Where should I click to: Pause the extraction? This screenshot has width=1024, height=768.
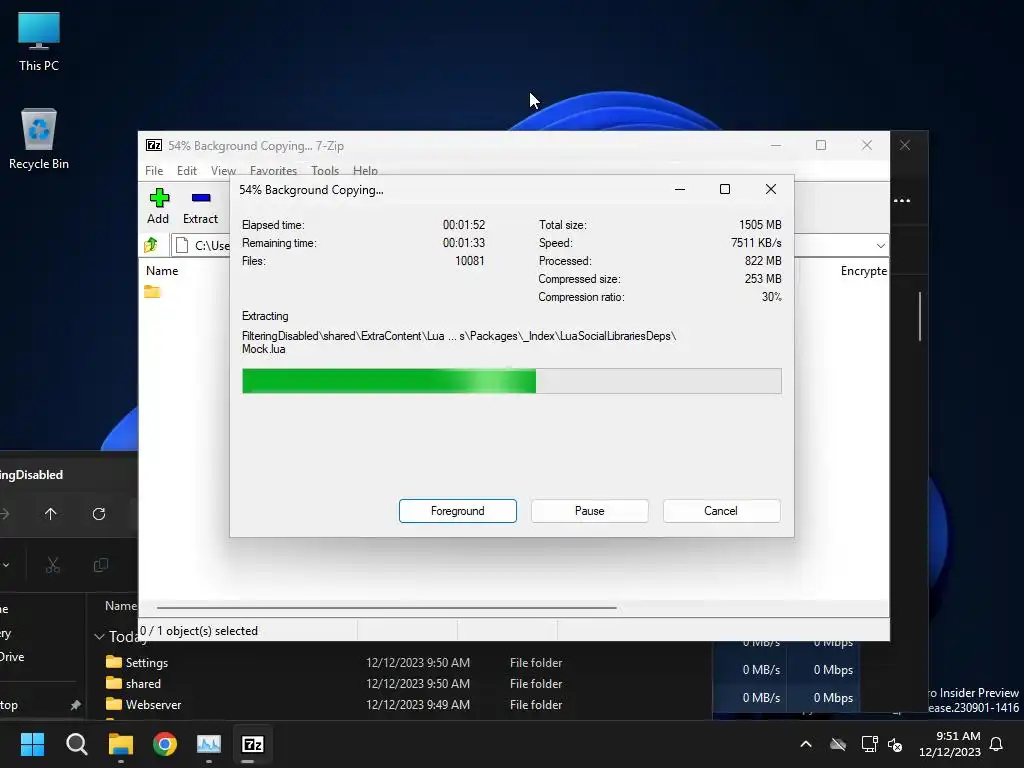(x=590, y=511)
